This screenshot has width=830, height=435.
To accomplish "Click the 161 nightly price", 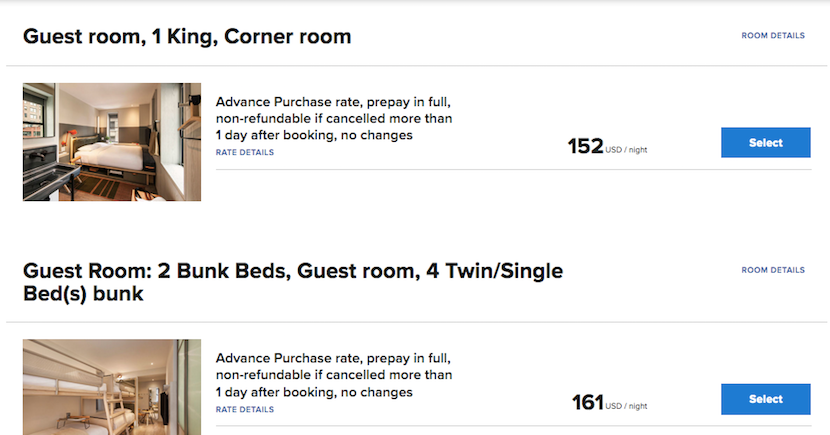I will pos(587,403).
